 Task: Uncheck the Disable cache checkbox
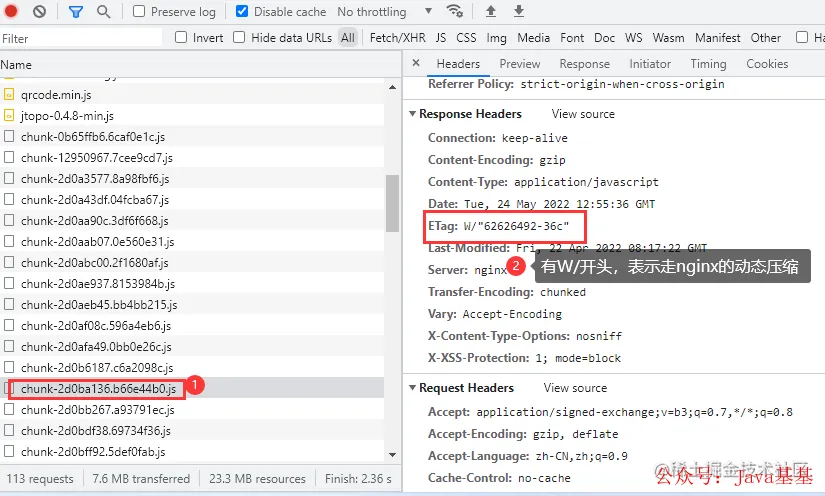[x=242, y=11]
